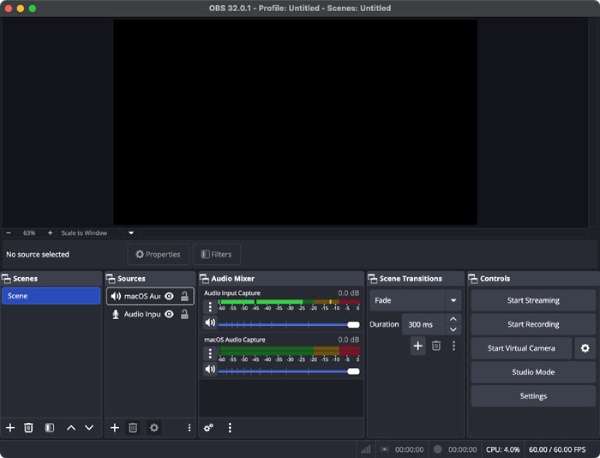The width and height of the screenshot is (600, 458).
Task: Decrease duration with down stepper arrow
Action: tap(453, 329)
